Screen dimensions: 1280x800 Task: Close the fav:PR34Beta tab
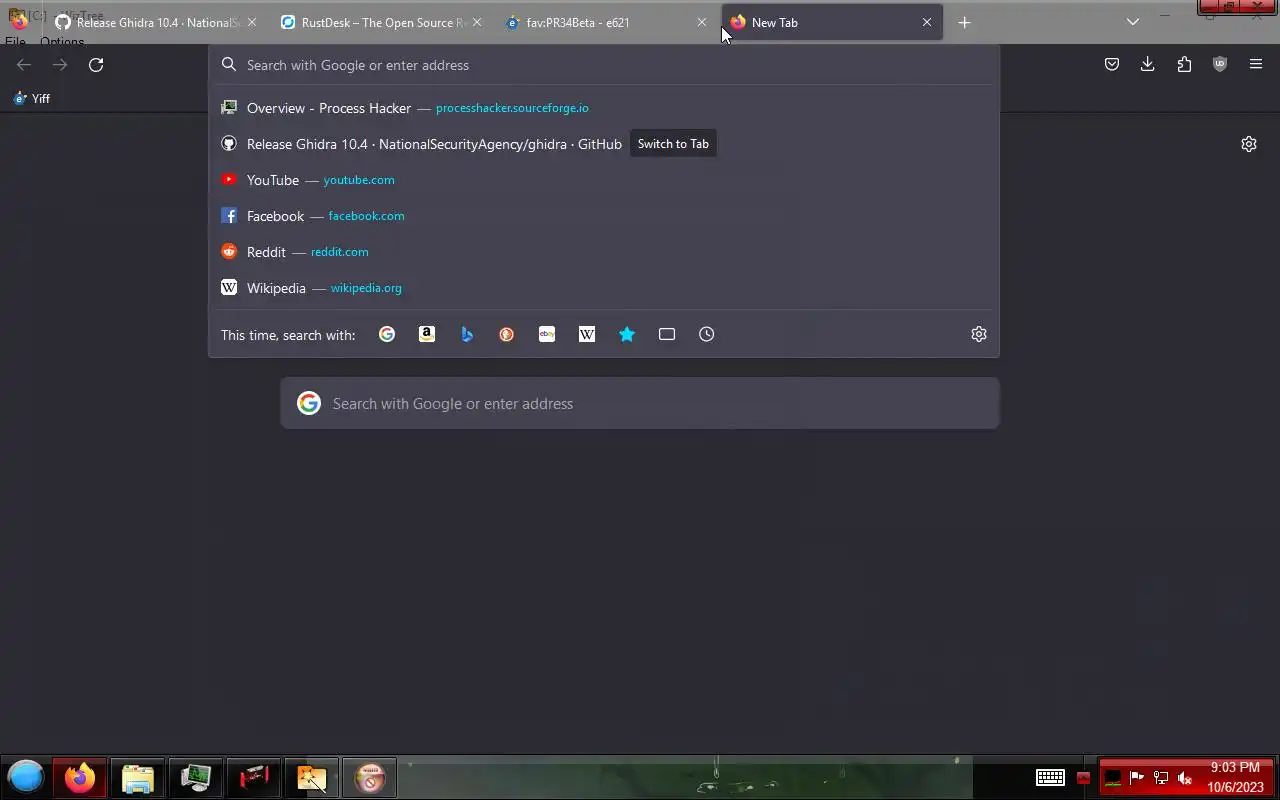click(702, 22)
